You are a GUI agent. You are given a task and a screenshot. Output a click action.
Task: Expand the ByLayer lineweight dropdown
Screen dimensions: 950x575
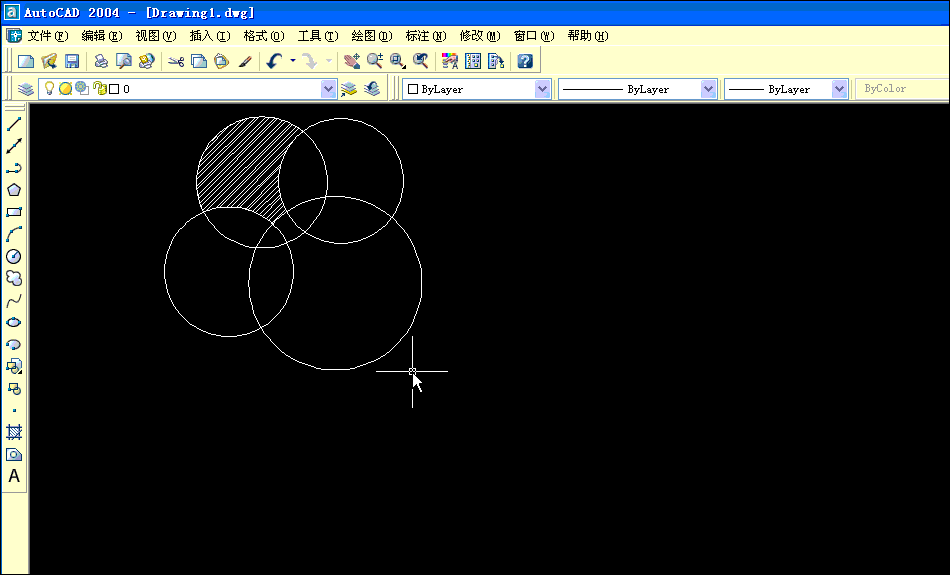(839, 89)
